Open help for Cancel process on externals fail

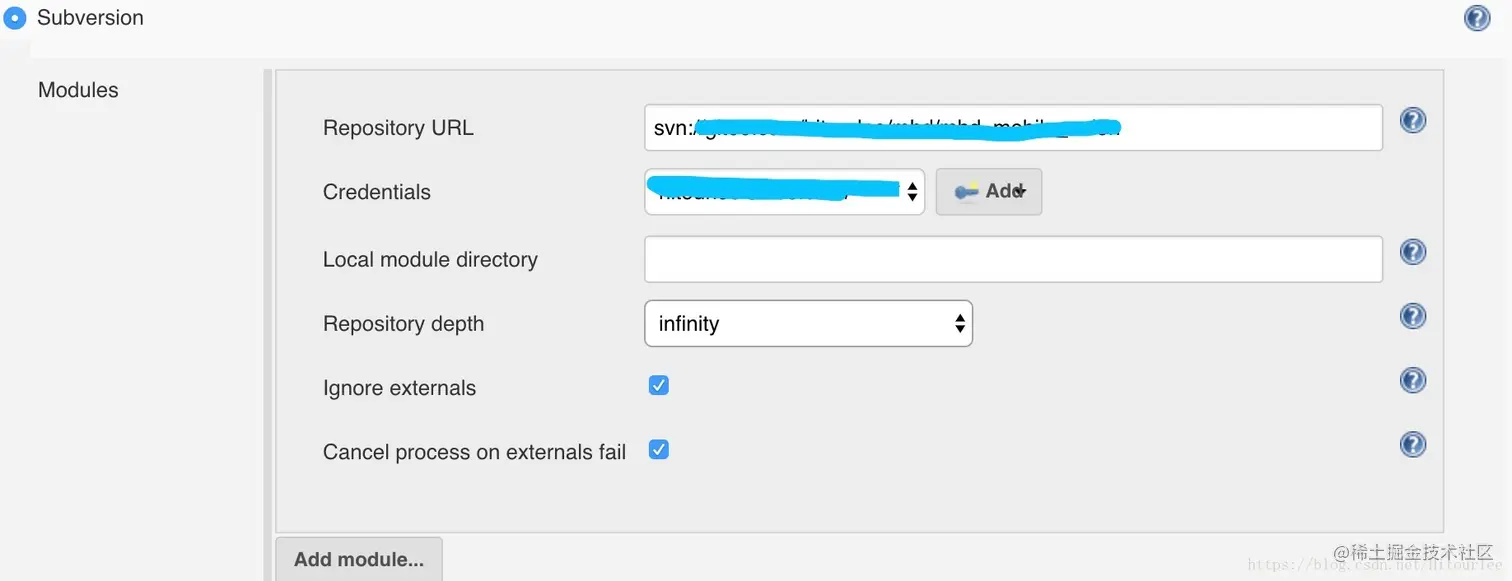1412,445
